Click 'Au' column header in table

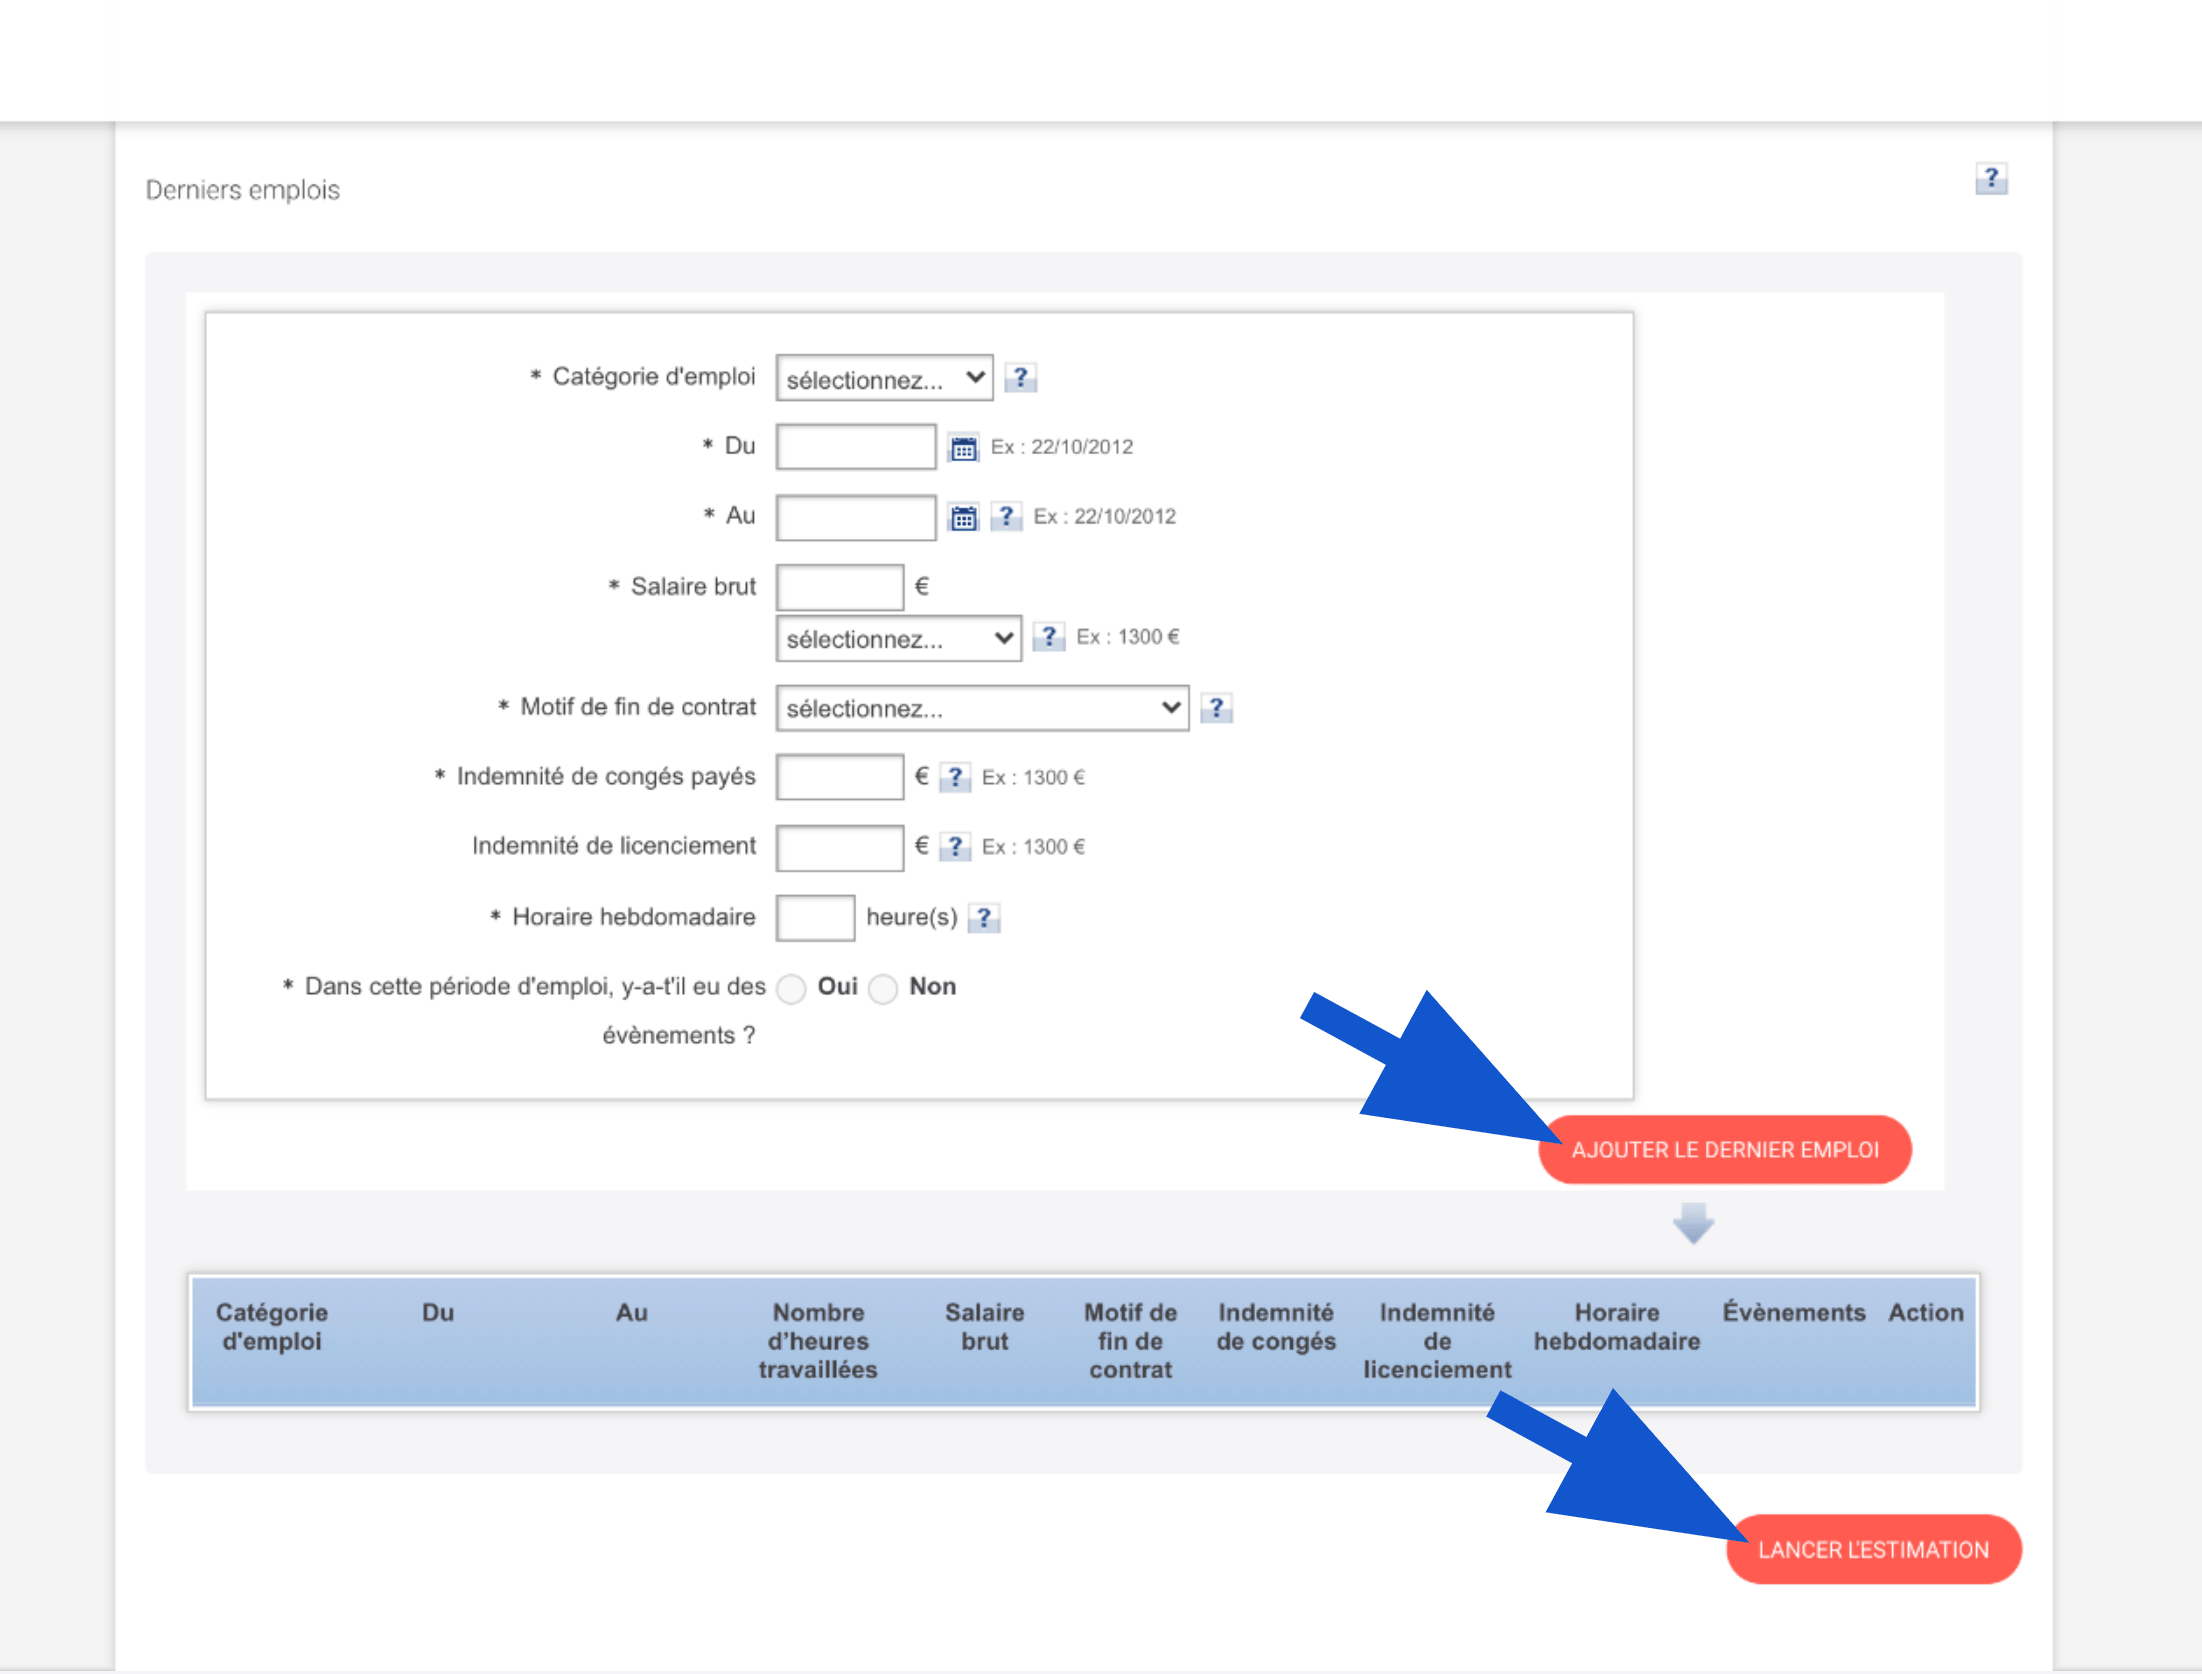pyautogui.click(x=632, y=1312)
